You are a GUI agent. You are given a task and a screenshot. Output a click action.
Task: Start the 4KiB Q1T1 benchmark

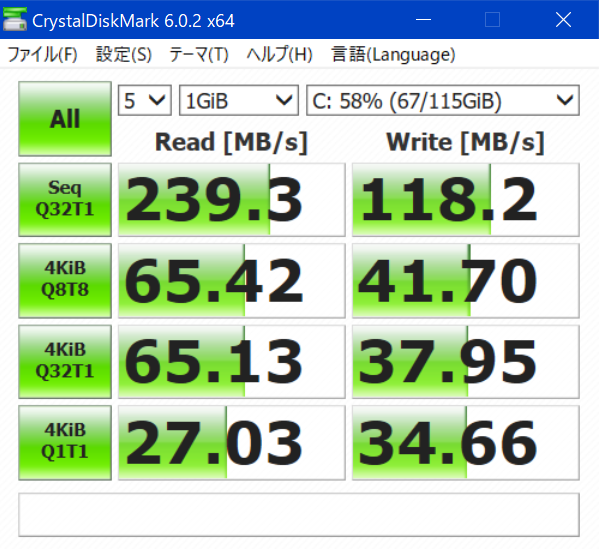[65, 442]
